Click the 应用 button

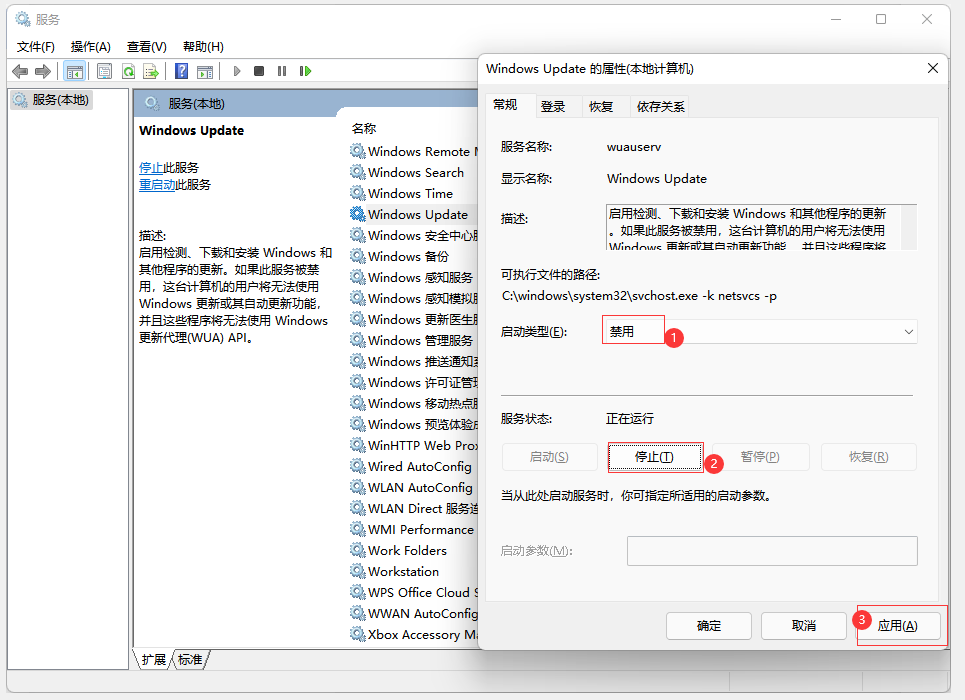[898, 626]
